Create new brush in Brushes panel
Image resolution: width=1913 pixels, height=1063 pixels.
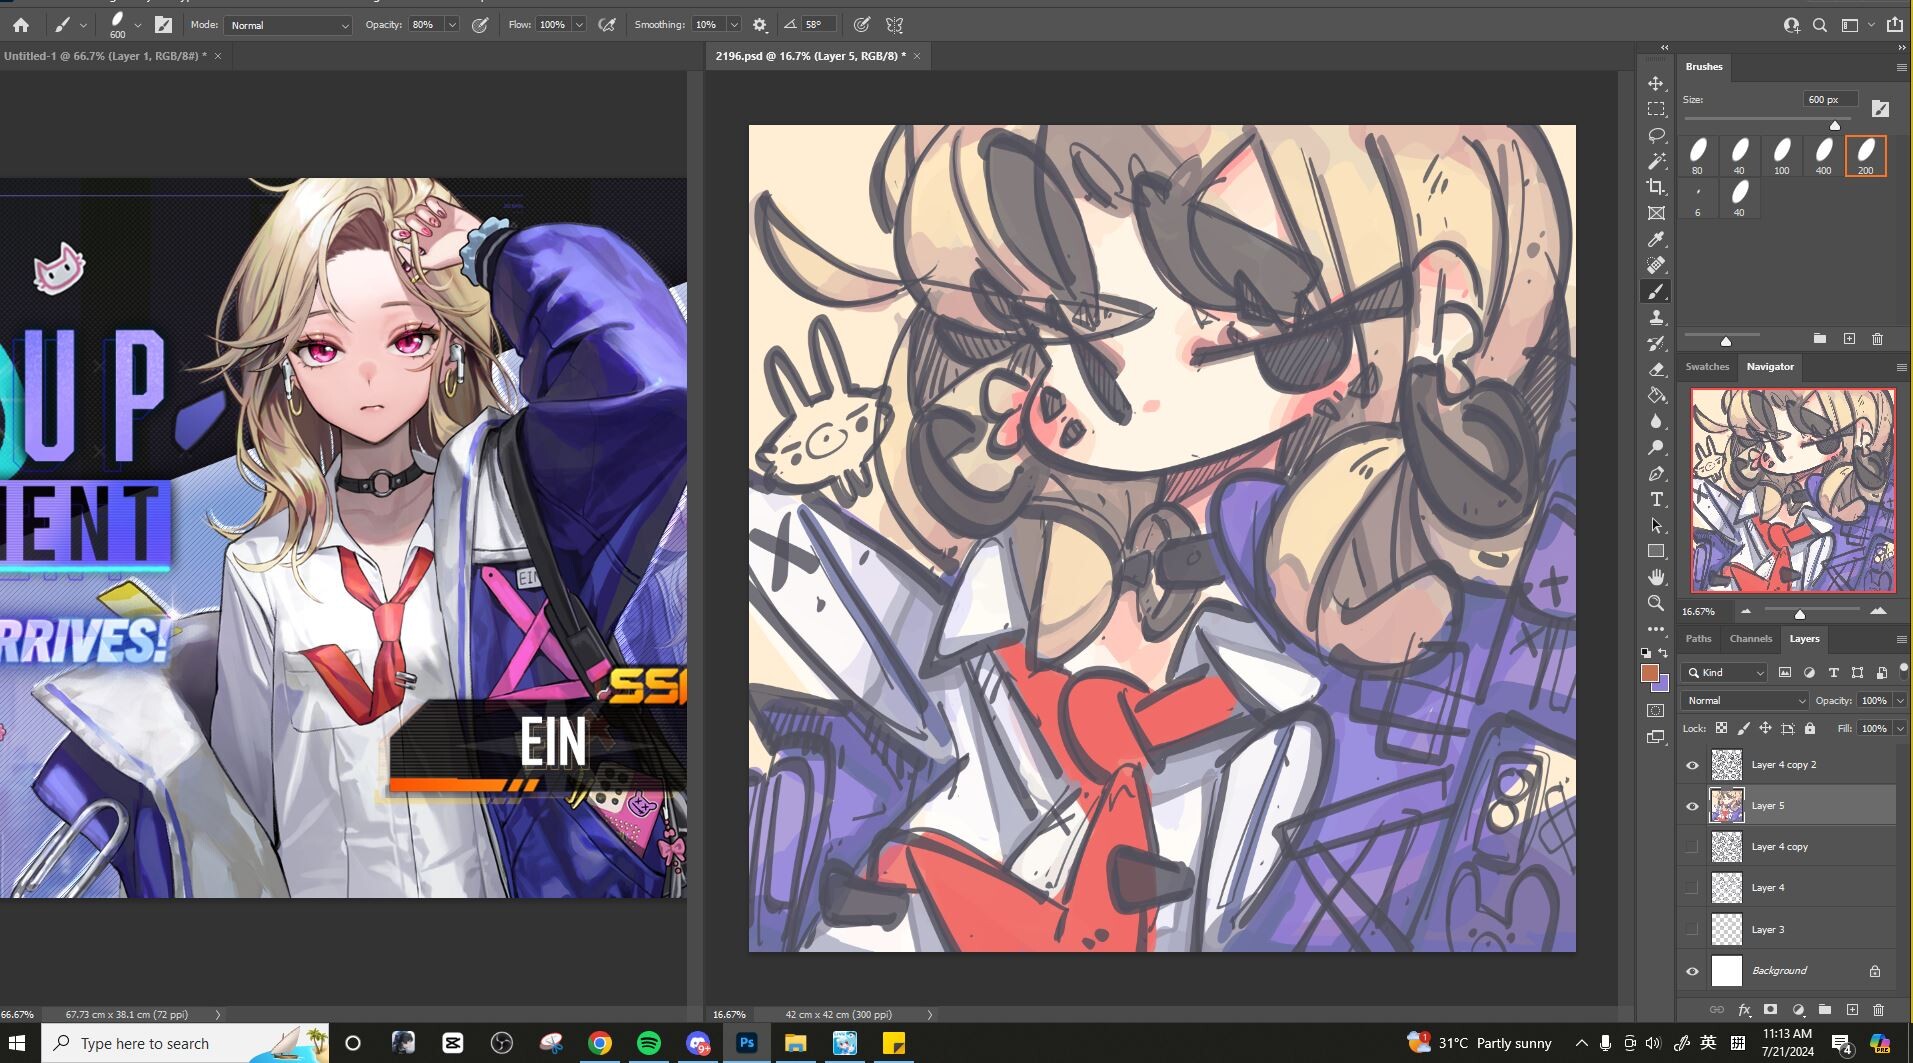pos(1849,339)
